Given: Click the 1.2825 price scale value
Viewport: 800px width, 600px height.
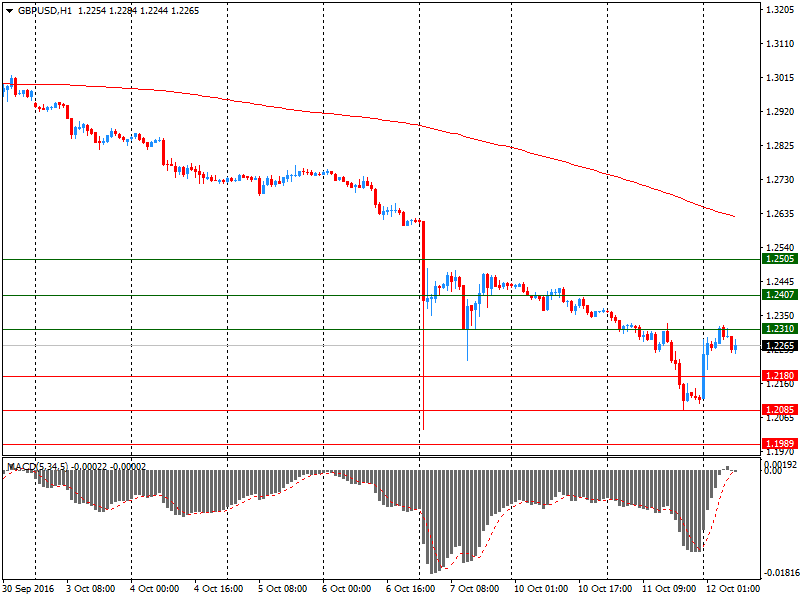Looking at the screenshot, I should tap(780, 146).
